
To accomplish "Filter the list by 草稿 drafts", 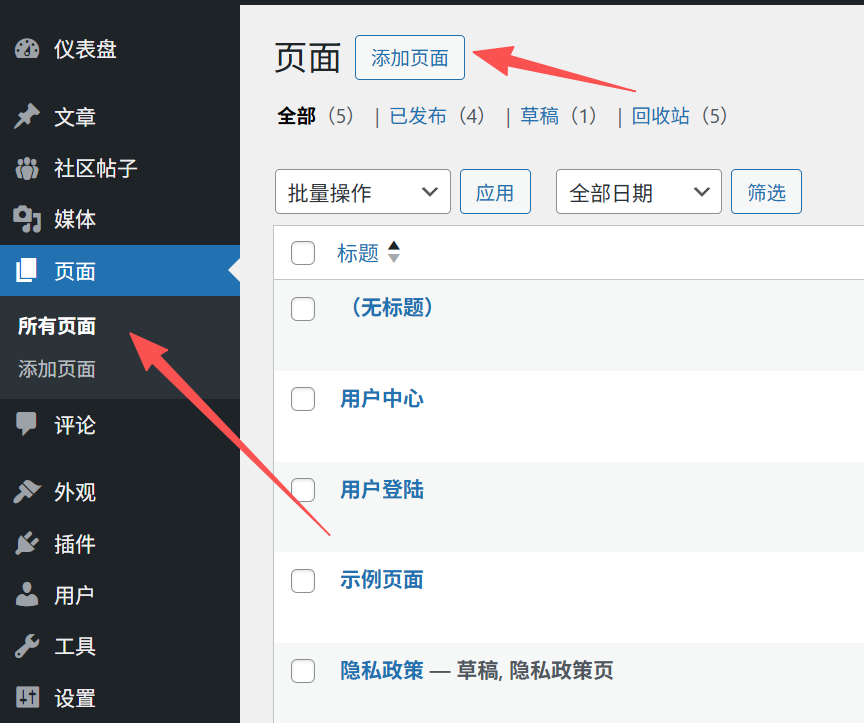I will (x=540, y=116).
